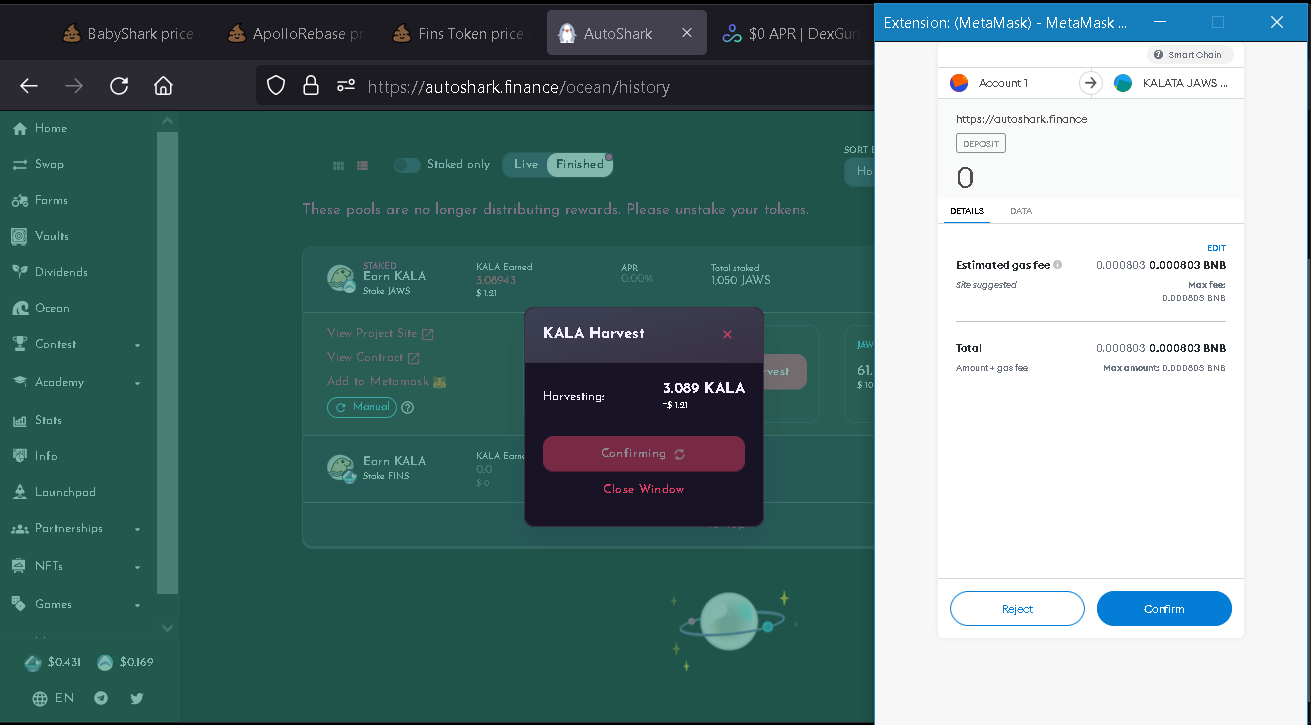The width and height of the screenshot is (1311, 725).
Task: Open the View Contract link
Action: point(373,357)
